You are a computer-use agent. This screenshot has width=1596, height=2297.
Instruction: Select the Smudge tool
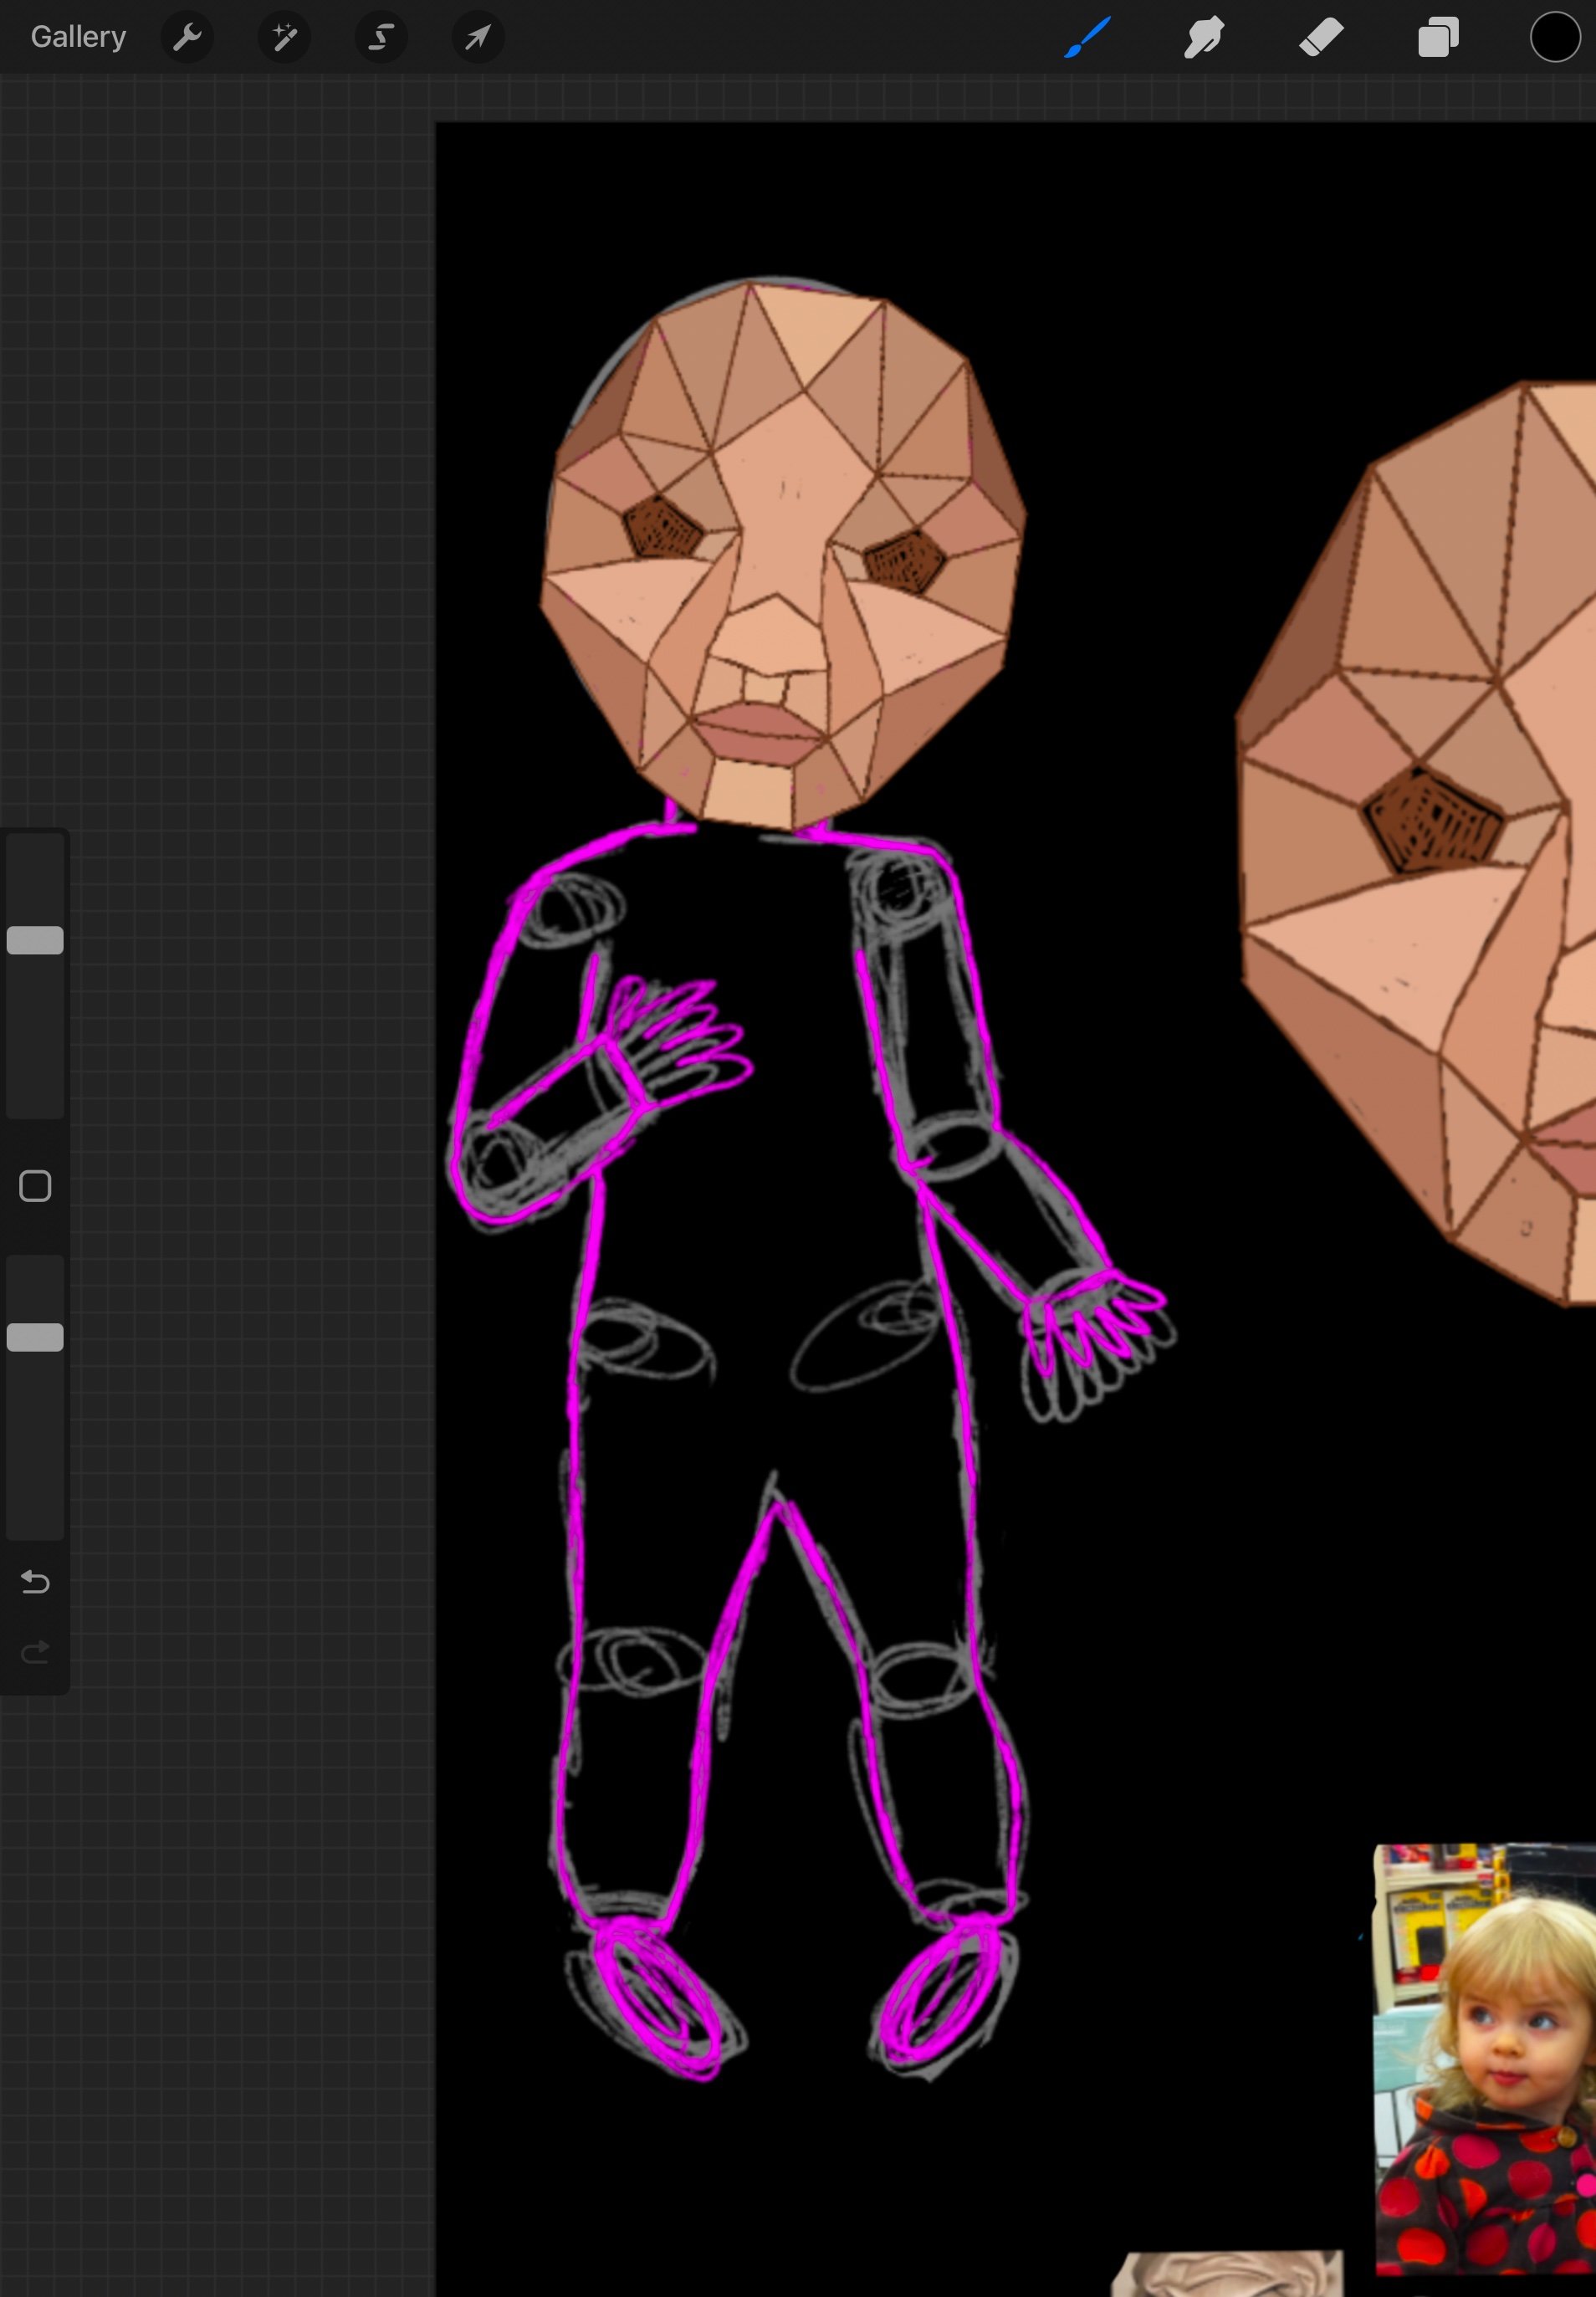coord(1204,38)
